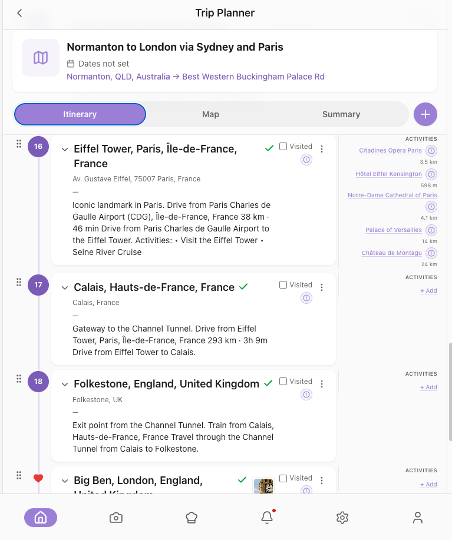452x540 pixels.
Task: Show info for the Calais stop
Action: (x=306, y=298)
